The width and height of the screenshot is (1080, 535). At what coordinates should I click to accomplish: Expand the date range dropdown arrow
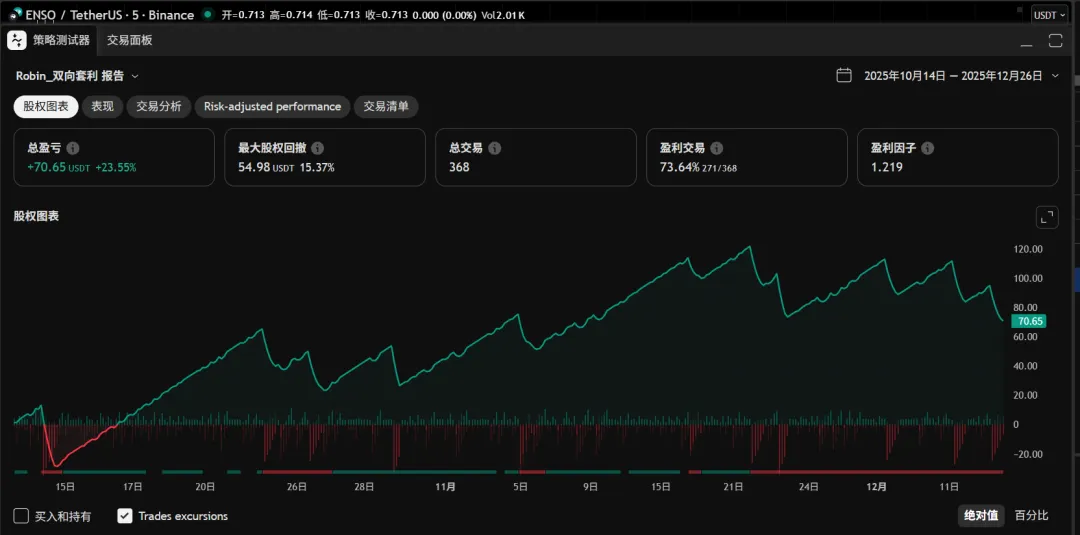(1055, 76)
